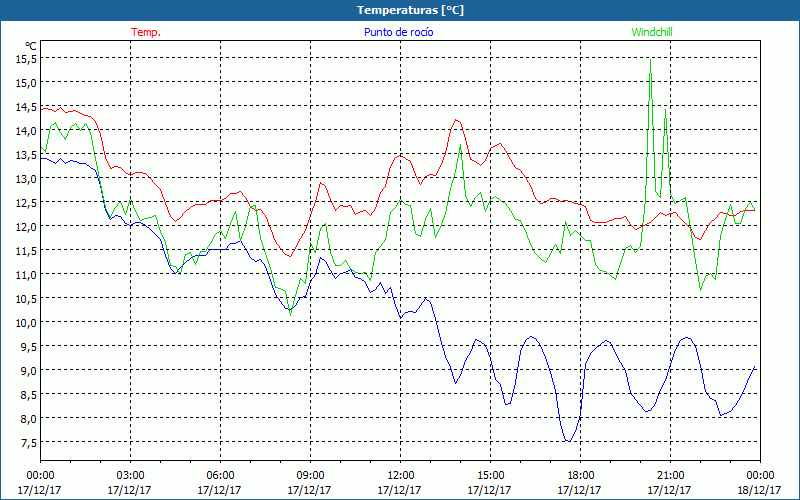800x500 pixels.
Task: Select the red 'Temp.' legend label
Action: (146, 32)
